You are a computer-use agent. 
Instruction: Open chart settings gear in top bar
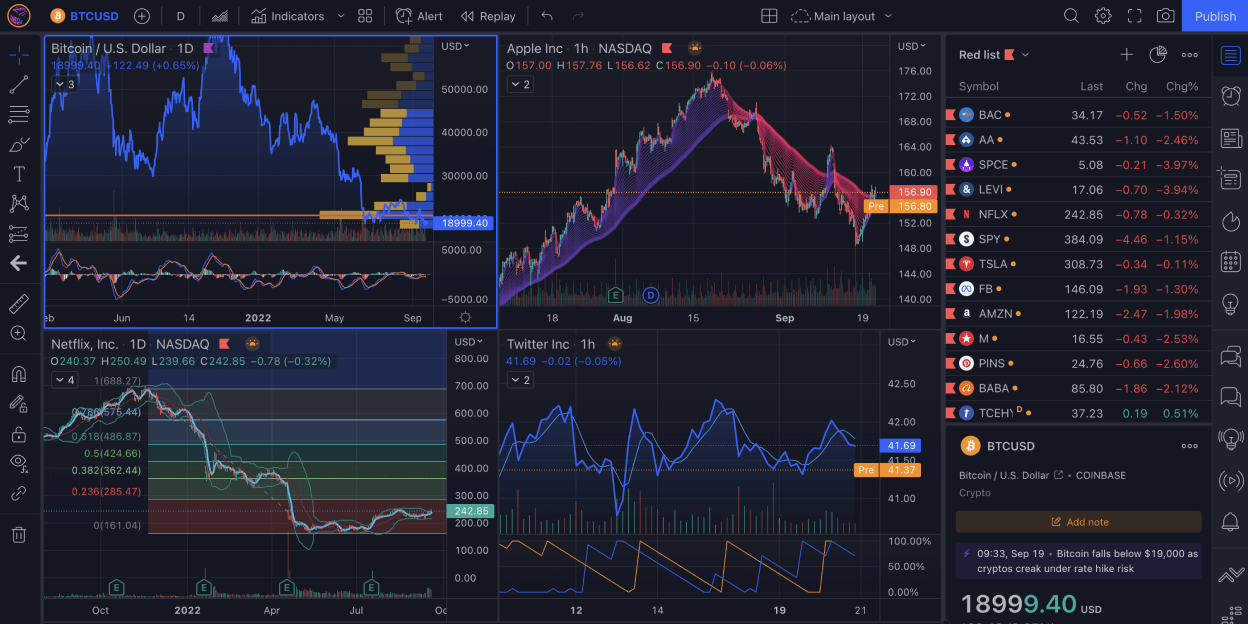1103,16
